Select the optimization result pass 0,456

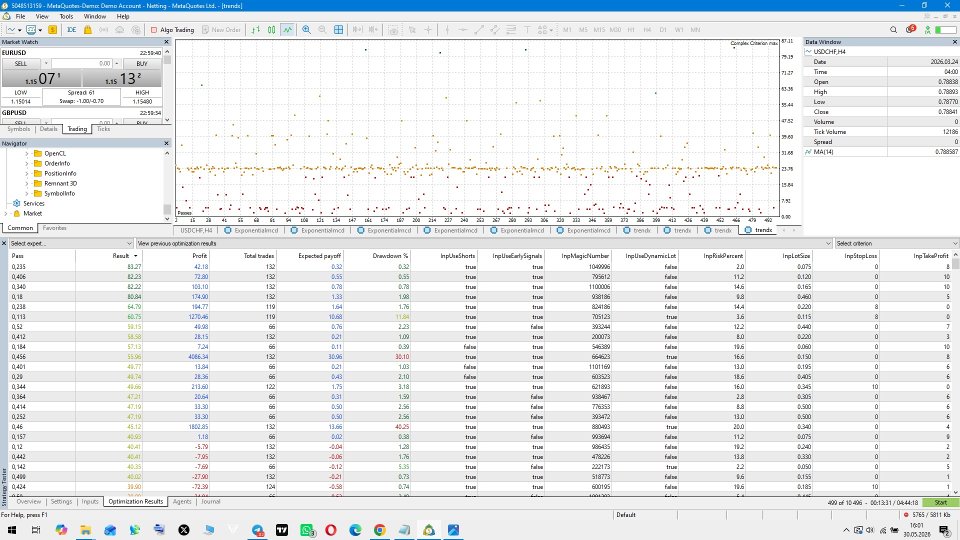[x=481, y=356]
